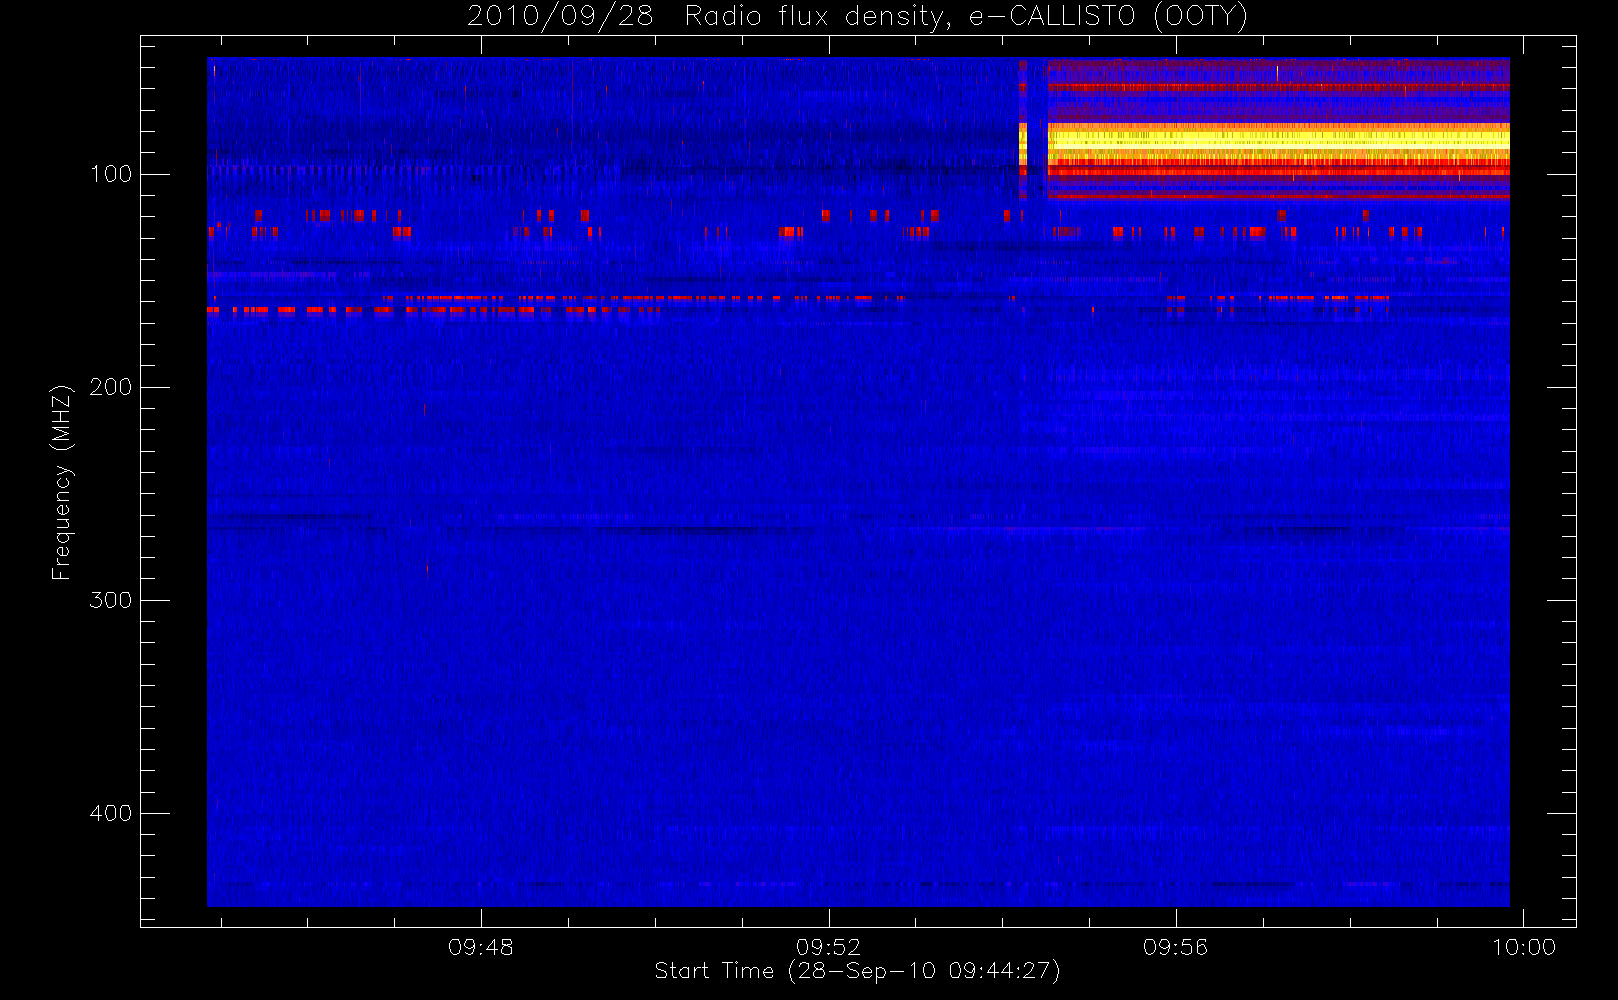
Task: Click the 09:56 time tick label
Action: click(1176, 947)
